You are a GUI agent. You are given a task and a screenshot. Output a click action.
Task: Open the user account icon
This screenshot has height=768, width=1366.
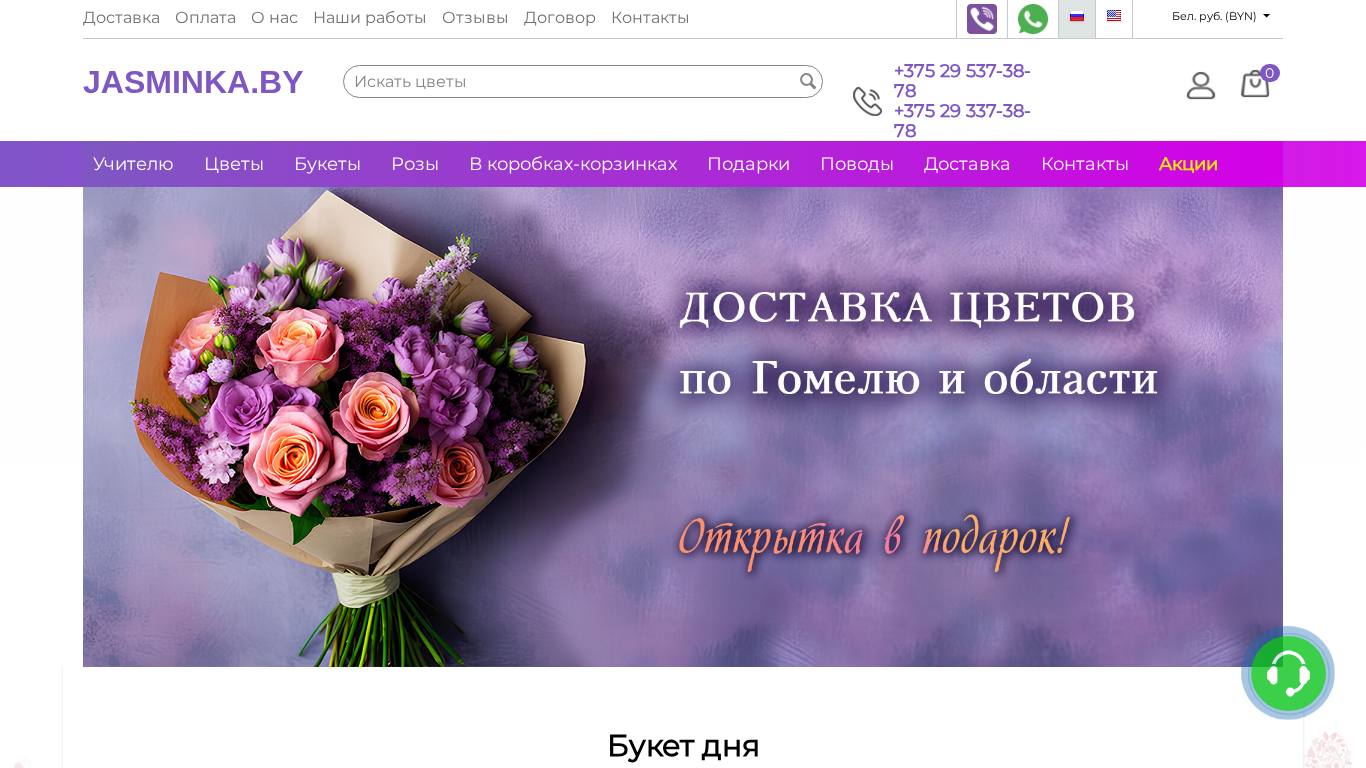pyautogui.click(x=1201, y=85)
